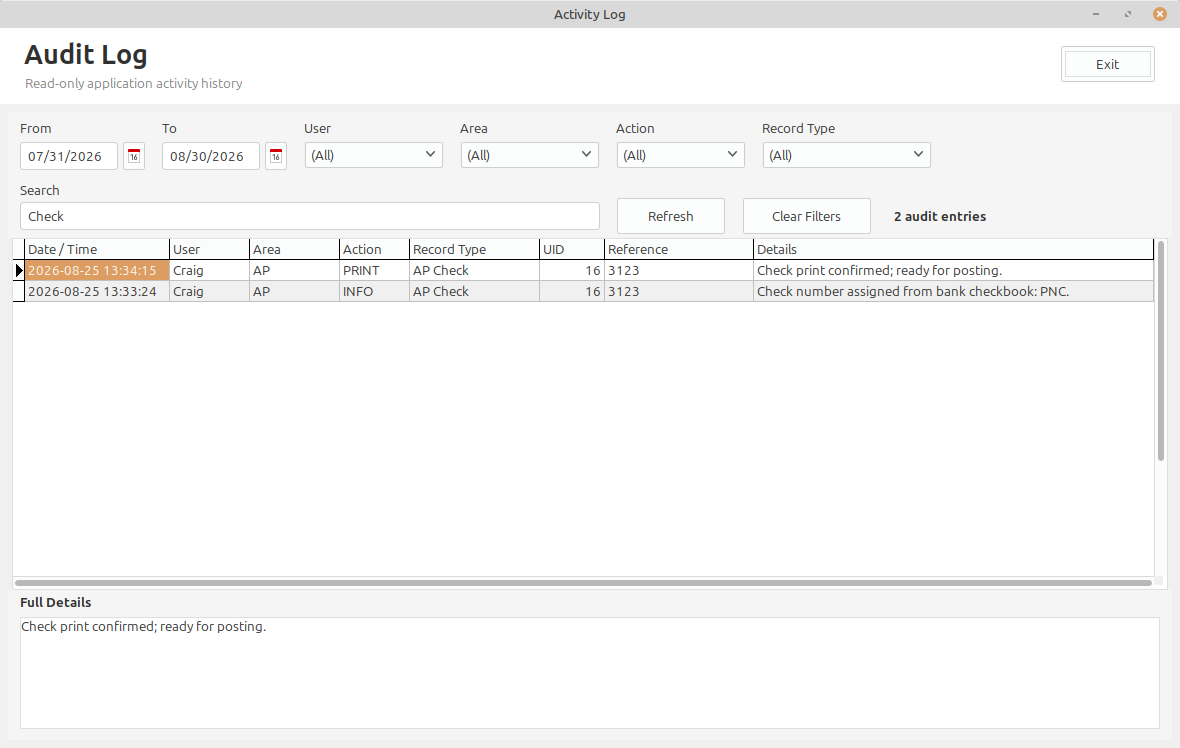Click the AP Check cell in INFO row
The height and width of the screenshot is (748, 1180).
pyautogui.click(x=474, y=291)
